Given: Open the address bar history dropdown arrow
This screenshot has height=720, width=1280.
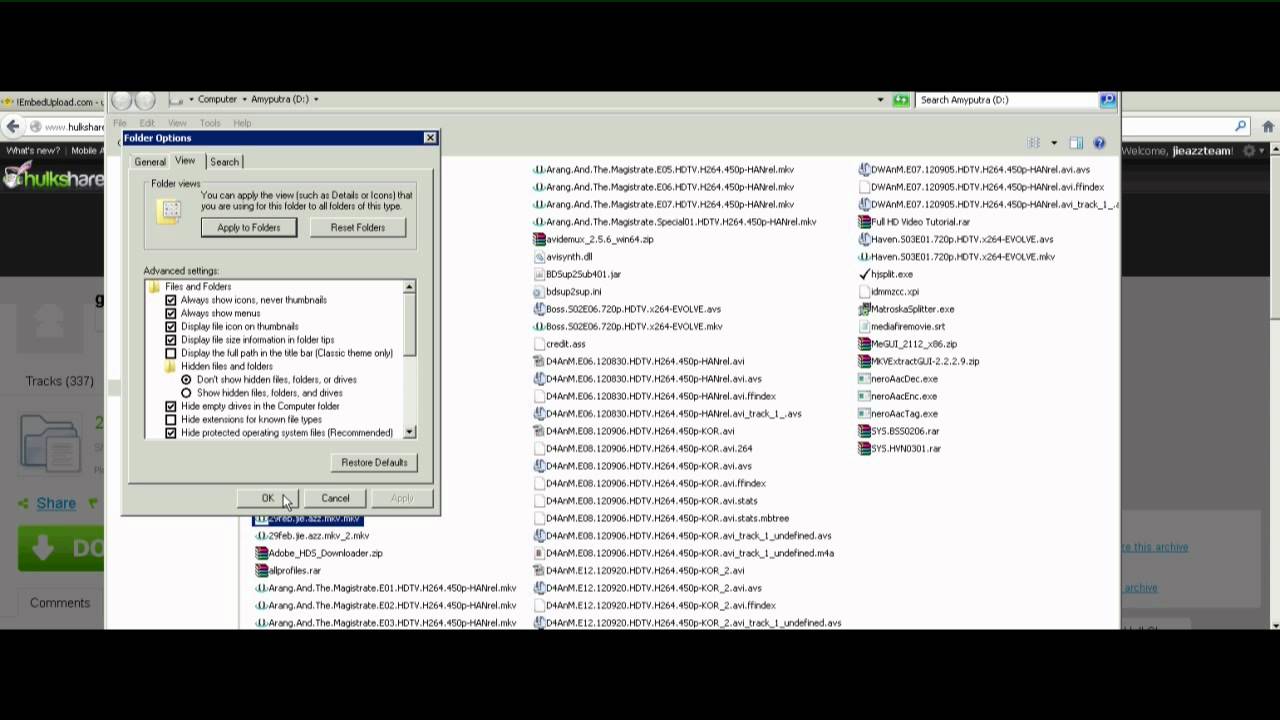Looking at the screenshot, I should [x=880, y=100].
